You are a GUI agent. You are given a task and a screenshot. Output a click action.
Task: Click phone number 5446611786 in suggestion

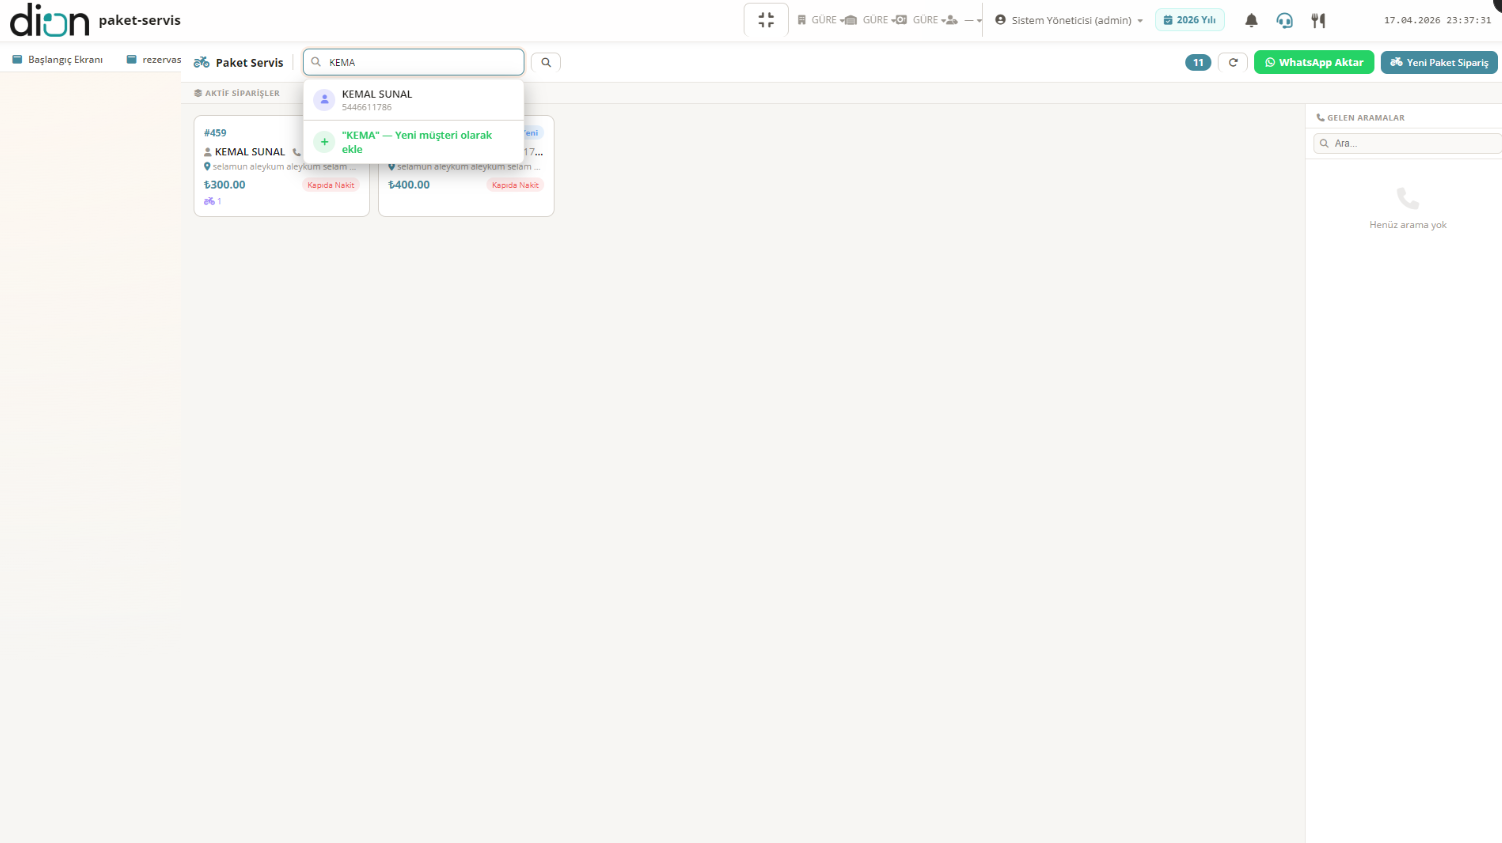click(x=367, y=107)
